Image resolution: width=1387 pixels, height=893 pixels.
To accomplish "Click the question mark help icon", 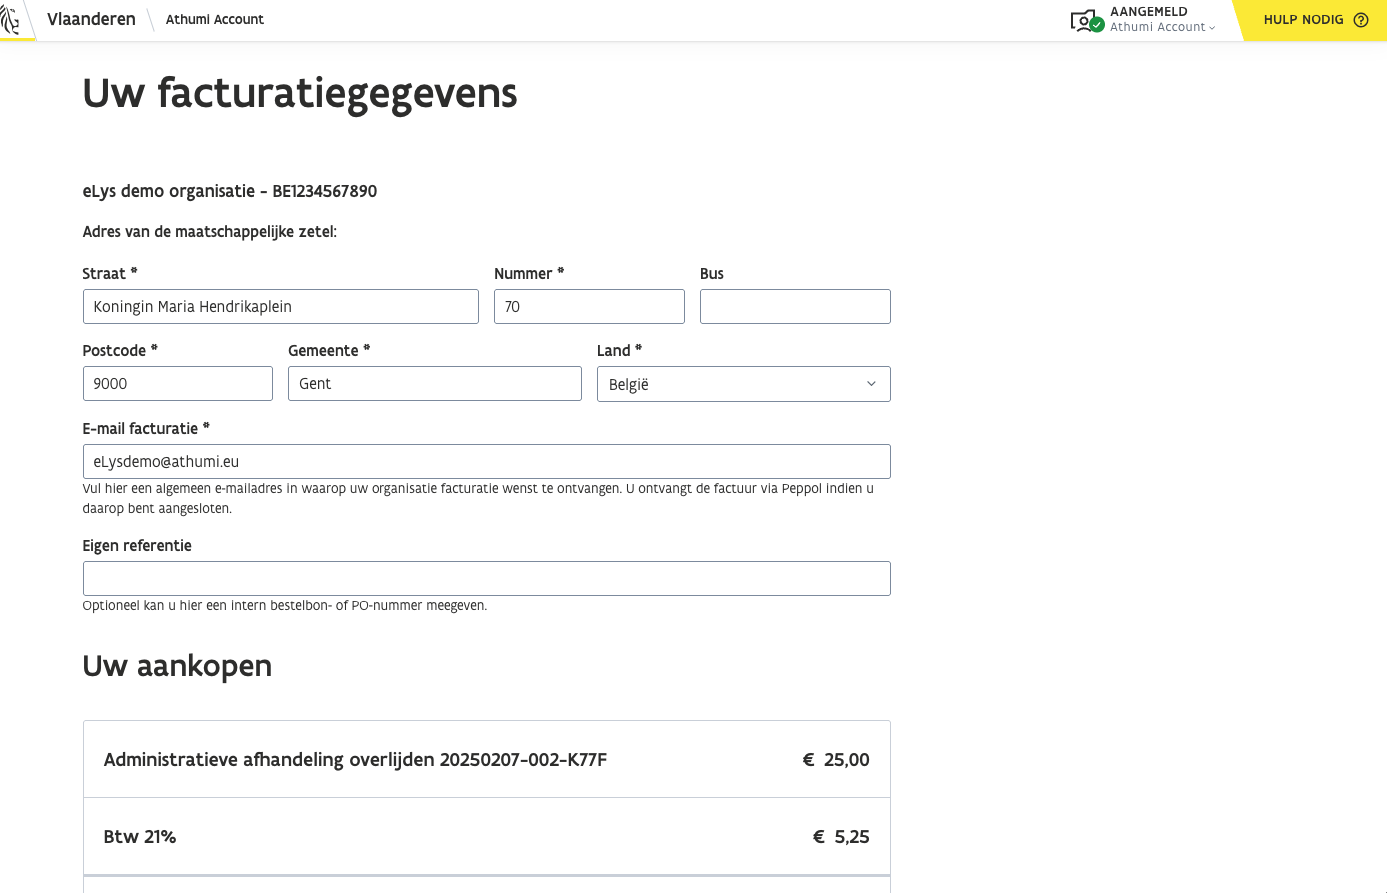I will pyautogui.click(x=1360, y=20).
